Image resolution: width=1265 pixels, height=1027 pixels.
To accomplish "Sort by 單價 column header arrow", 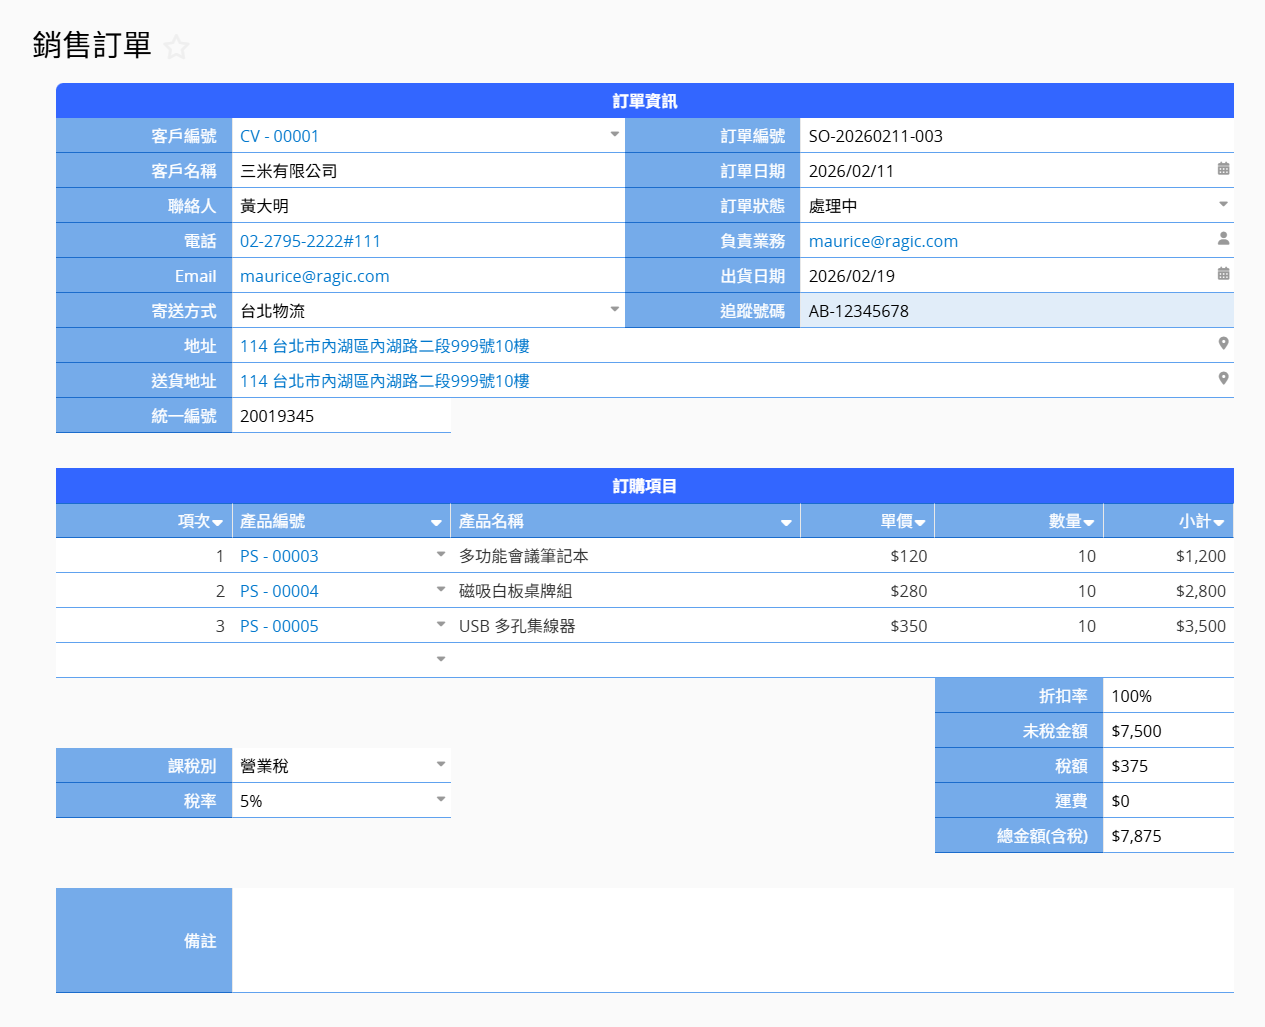I will point(920,522).
